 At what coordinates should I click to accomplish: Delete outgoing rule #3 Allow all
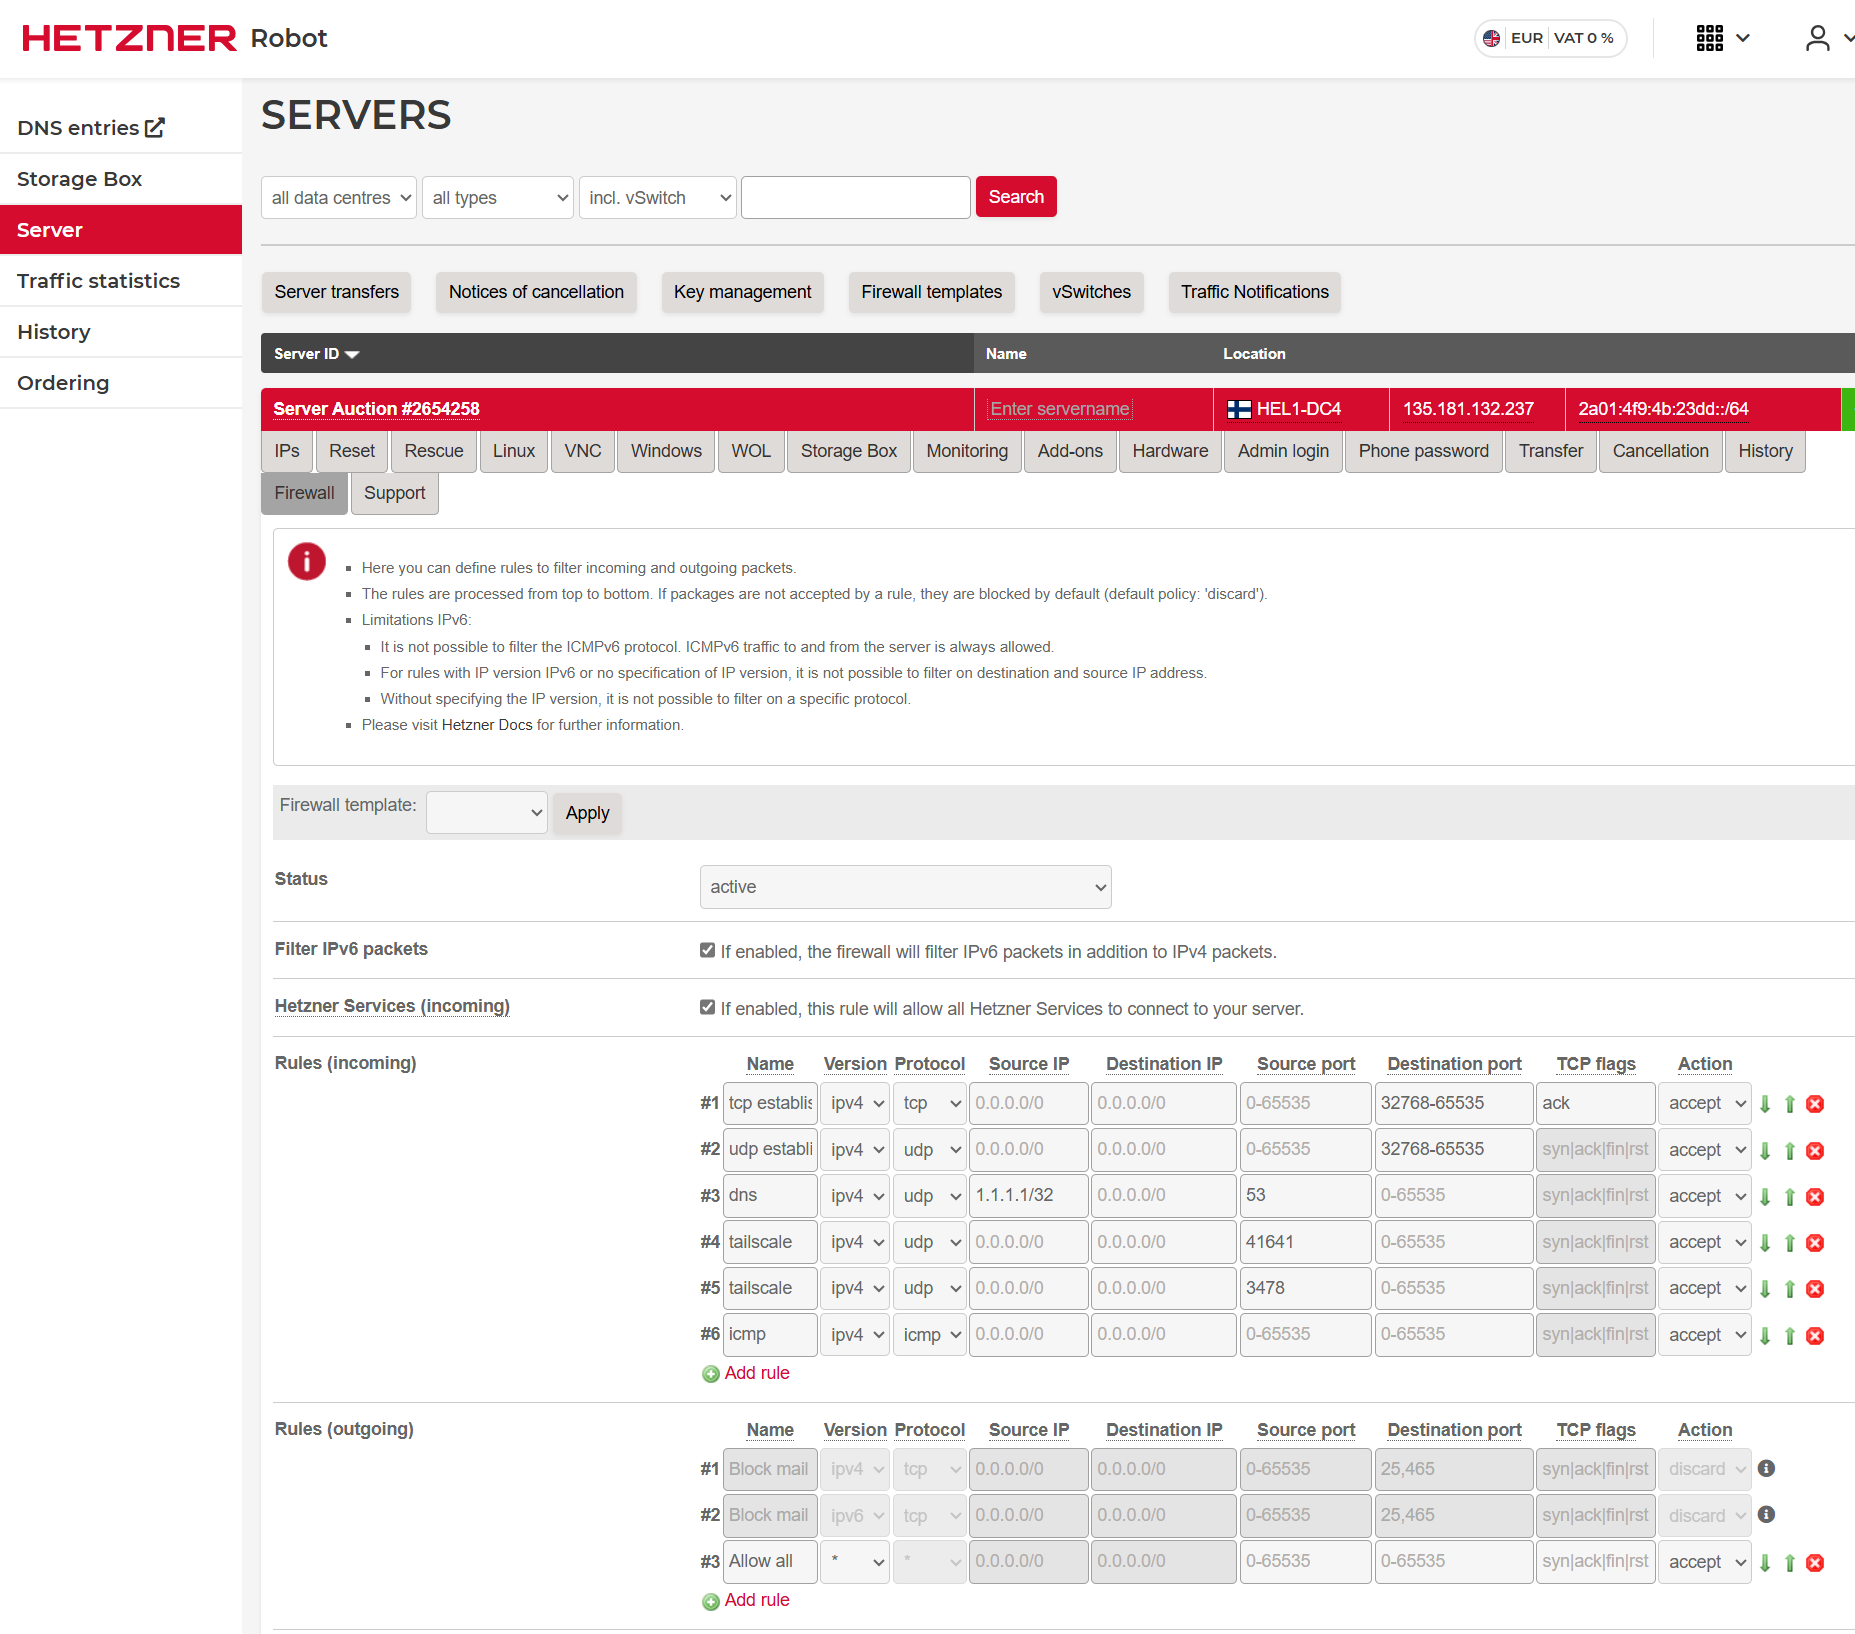click(1815, 1563)
